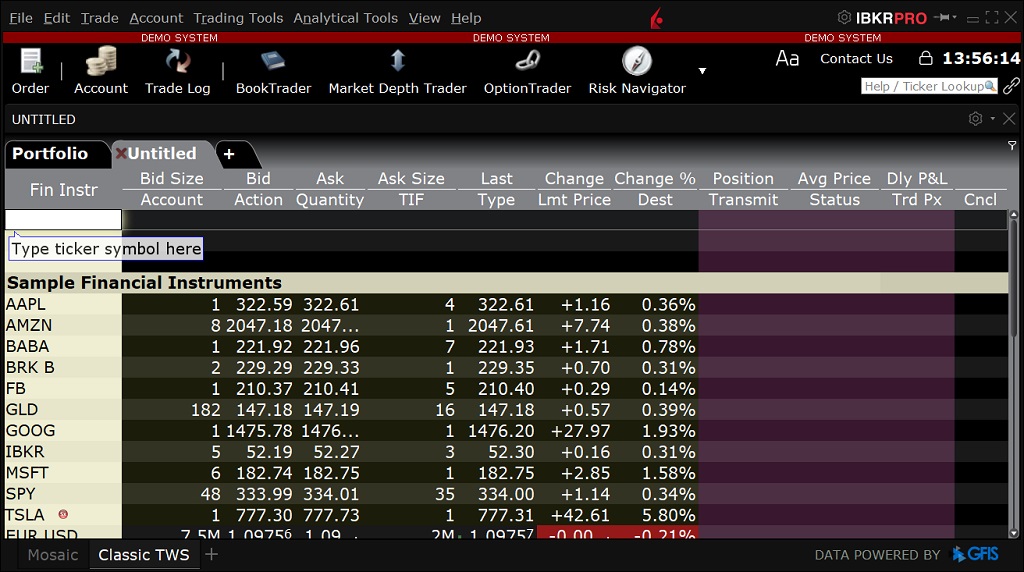
Task: Open the Help menu
Action: click(466, 18)
